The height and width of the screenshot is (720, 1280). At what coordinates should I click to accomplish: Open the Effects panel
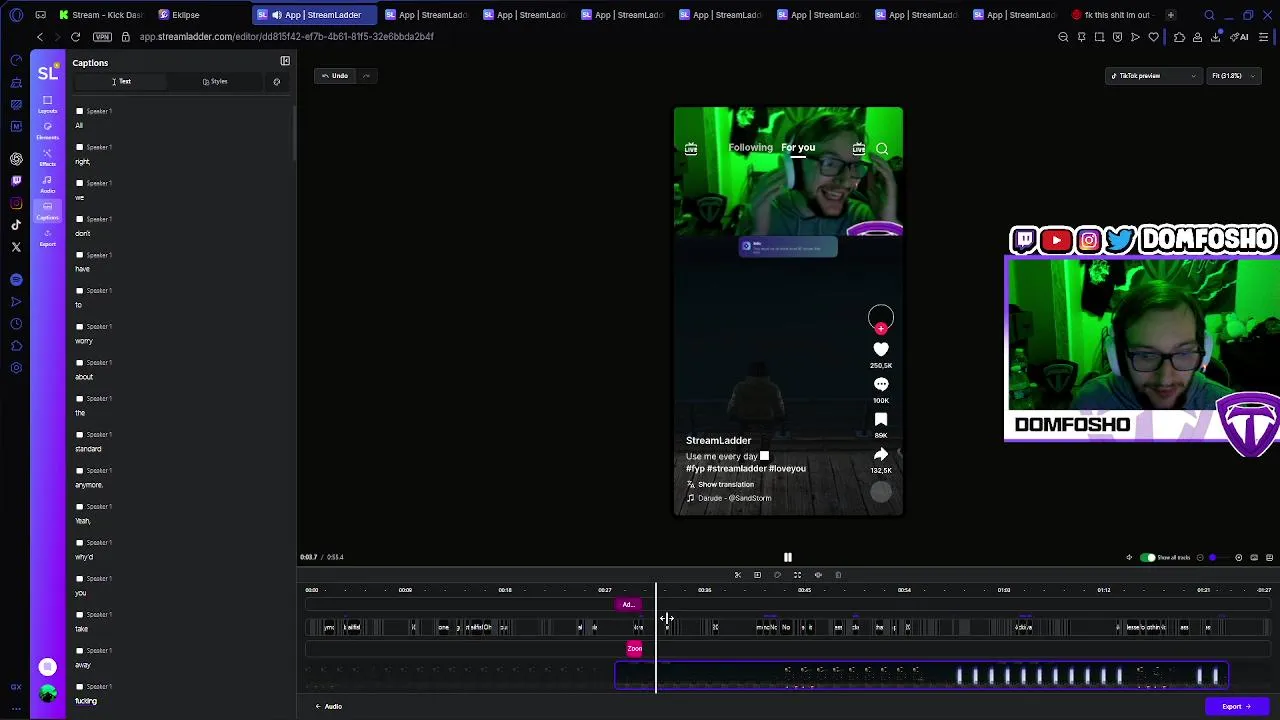point(47,157)
